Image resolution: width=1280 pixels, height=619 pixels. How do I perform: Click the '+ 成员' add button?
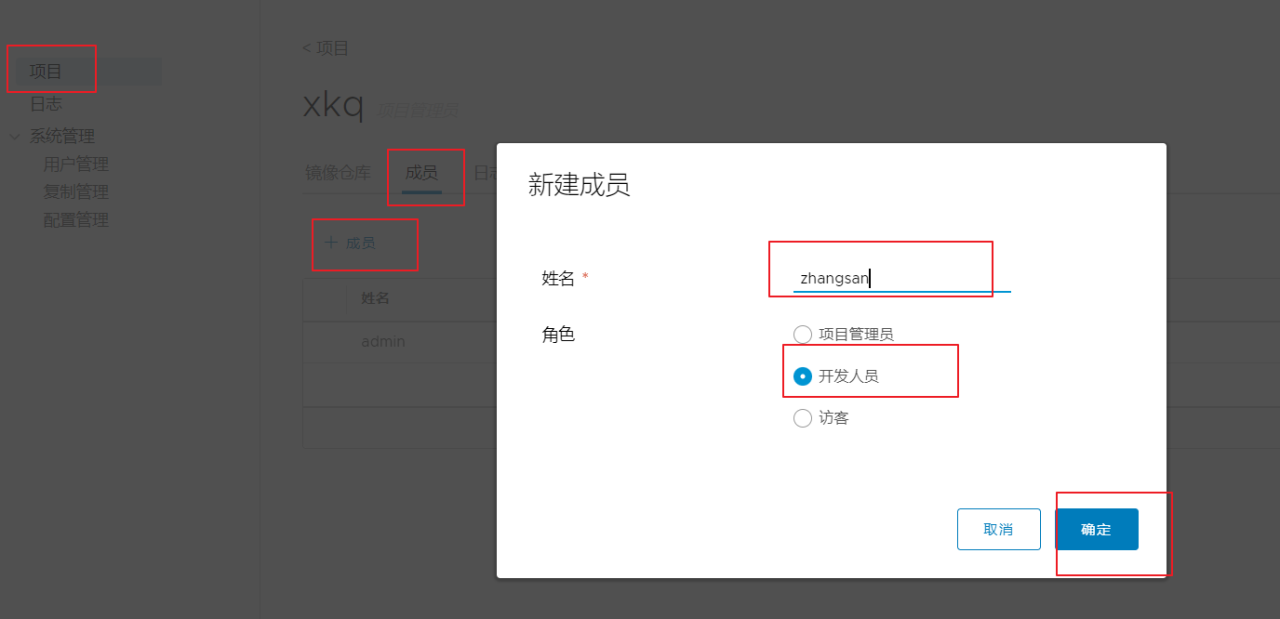350,243
